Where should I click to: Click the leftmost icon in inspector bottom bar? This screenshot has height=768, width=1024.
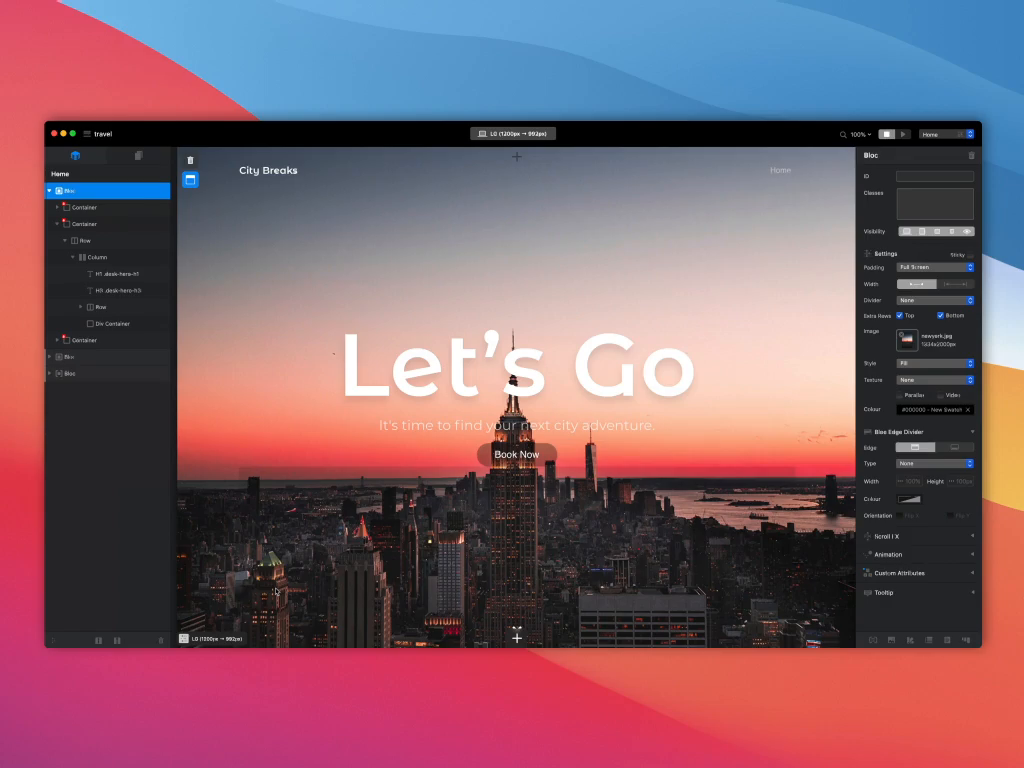pos(872,640)
